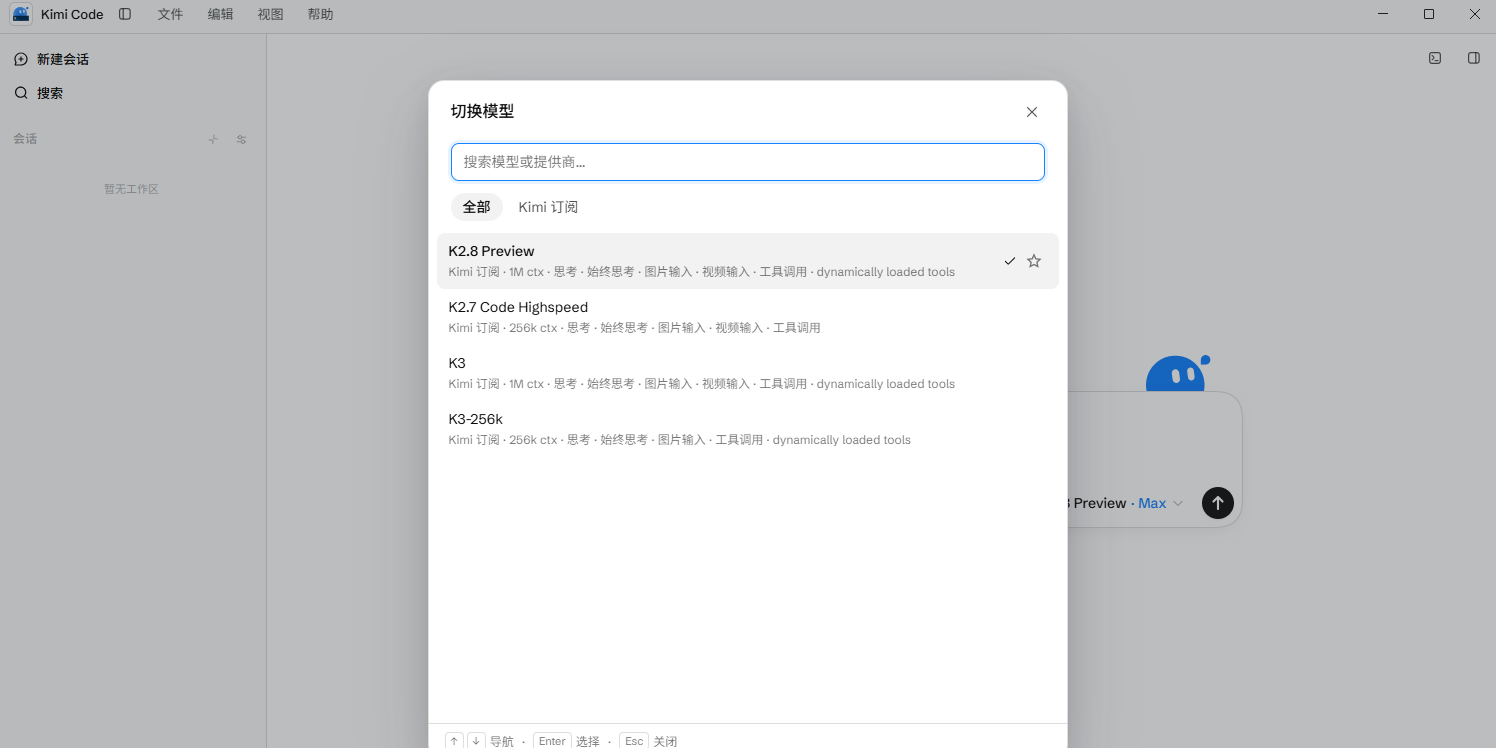Select the K2.8 Preview model
The width and height of the screenshot is (1496, 748).
pyautogui.click(x=748, y=261)
